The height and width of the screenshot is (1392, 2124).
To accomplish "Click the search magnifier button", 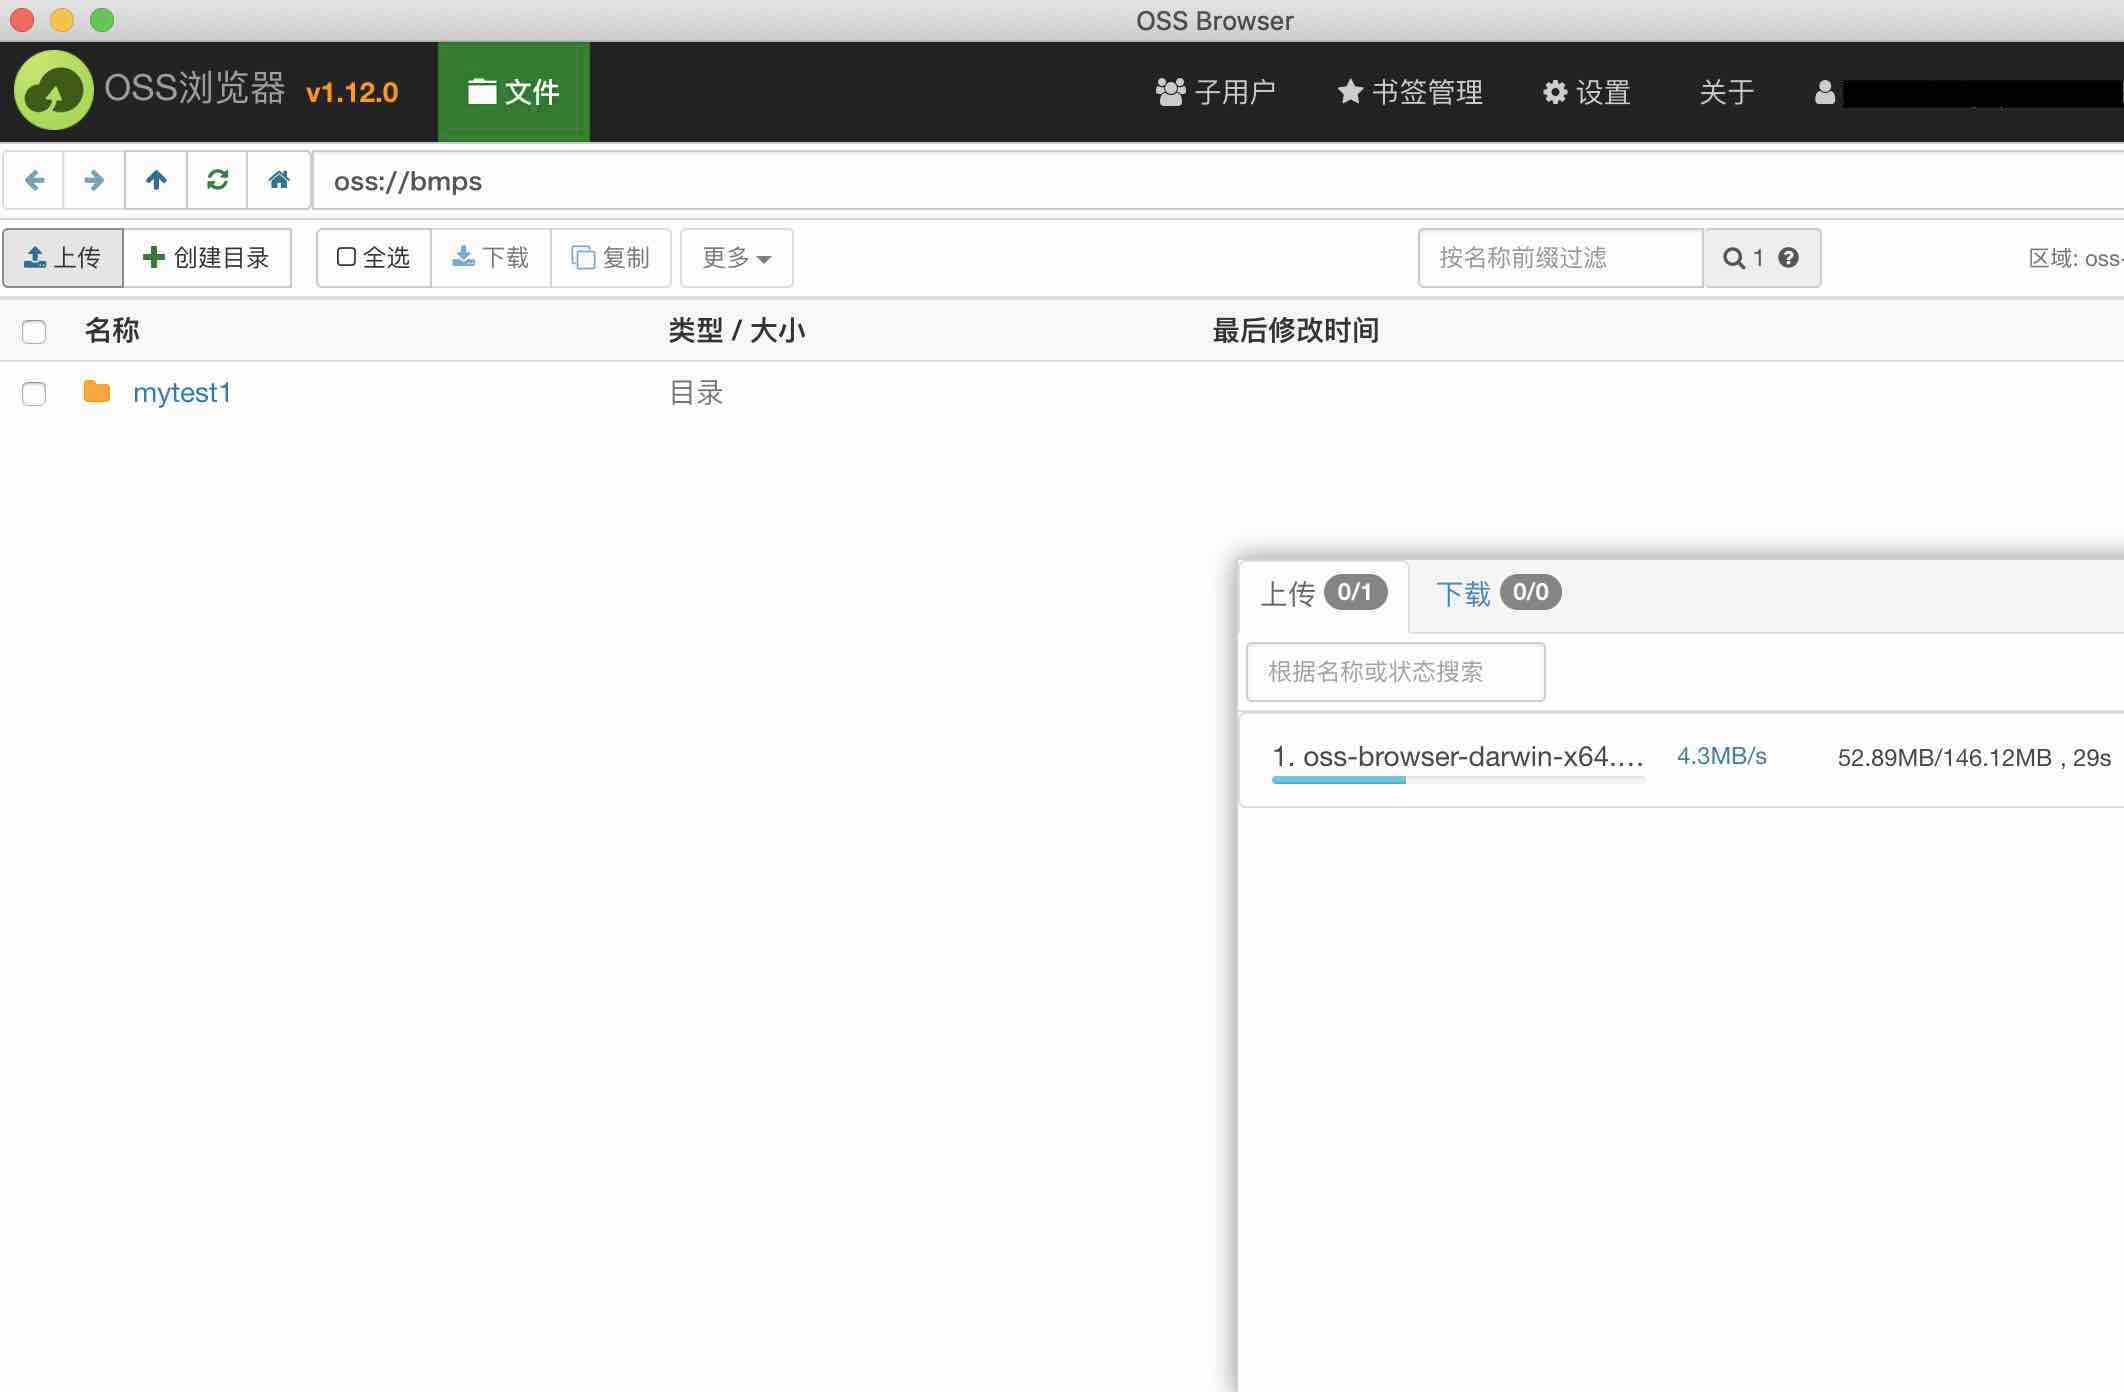I will click(x=1734, y=258).
